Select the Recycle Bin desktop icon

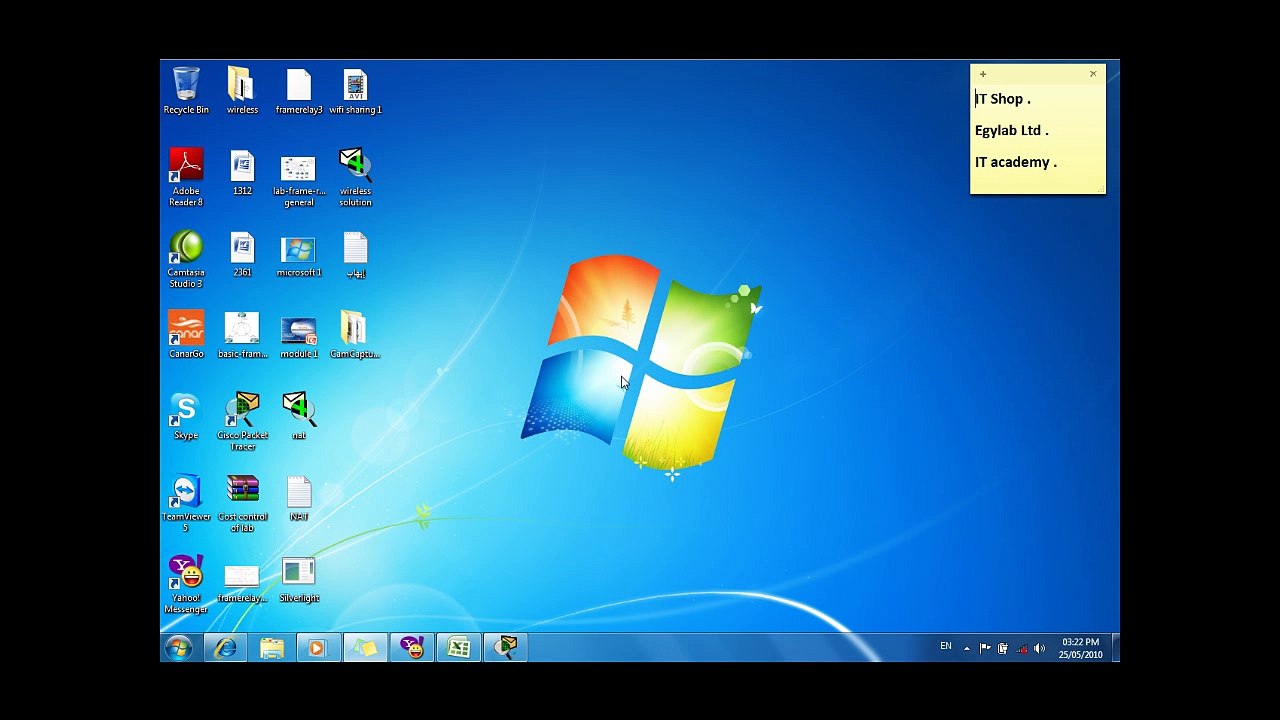[186, 91]
